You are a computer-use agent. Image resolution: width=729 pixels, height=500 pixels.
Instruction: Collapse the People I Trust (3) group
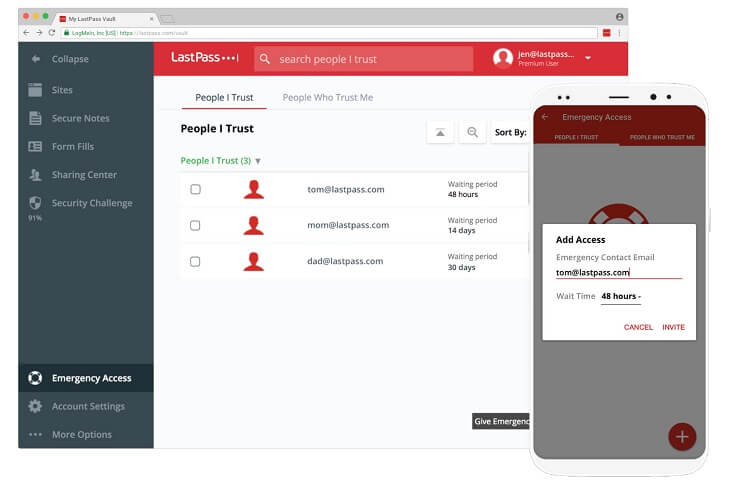[258, 161]
